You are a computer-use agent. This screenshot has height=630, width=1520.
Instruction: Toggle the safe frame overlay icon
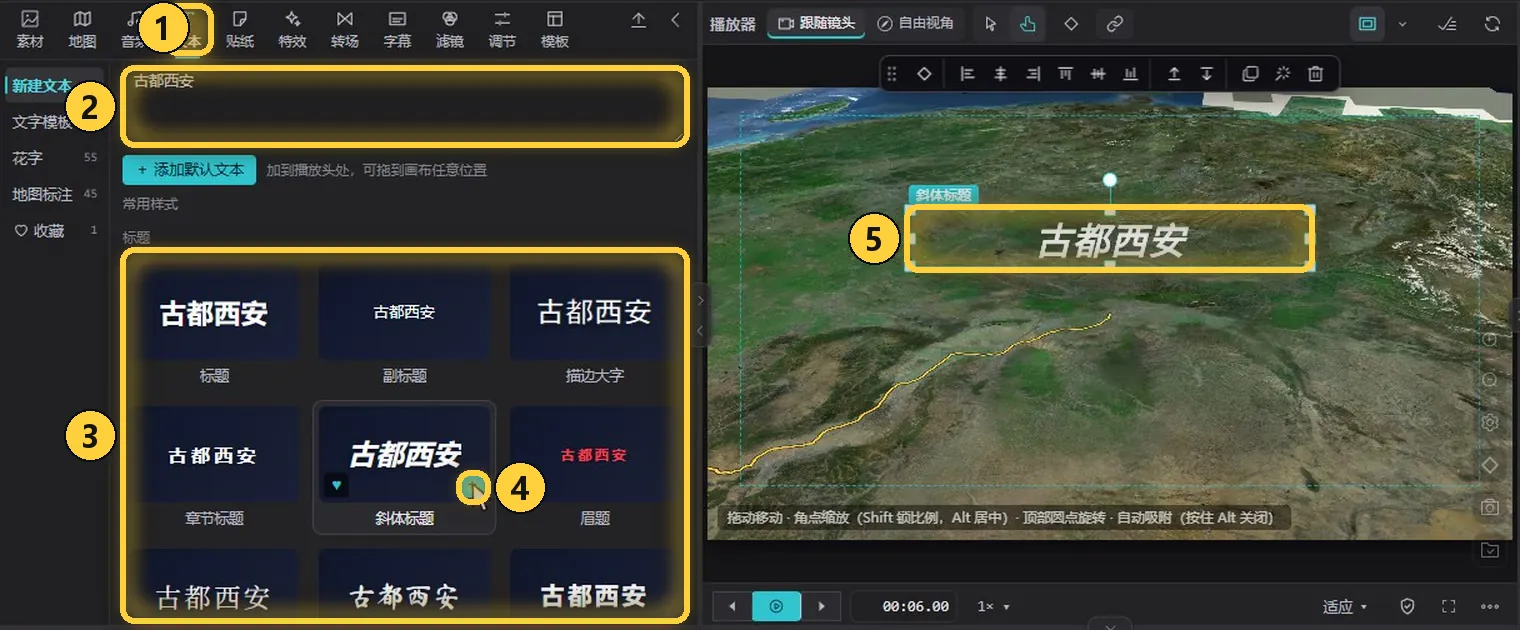[1367, 24]
